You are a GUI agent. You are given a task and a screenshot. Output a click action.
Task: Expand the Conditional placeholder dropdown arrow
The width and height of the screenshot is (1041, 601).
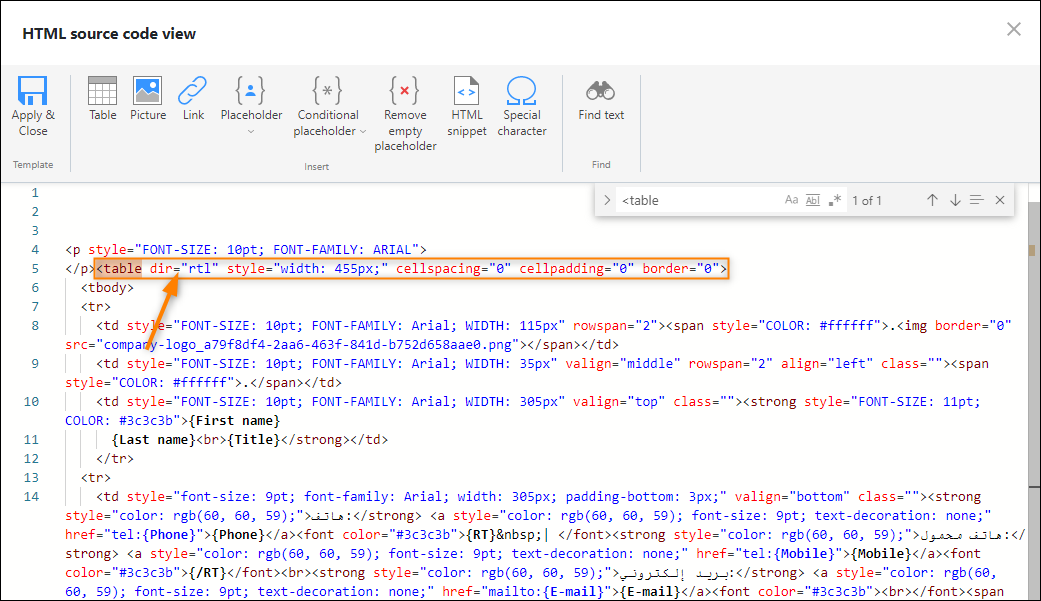coord(363,131)
